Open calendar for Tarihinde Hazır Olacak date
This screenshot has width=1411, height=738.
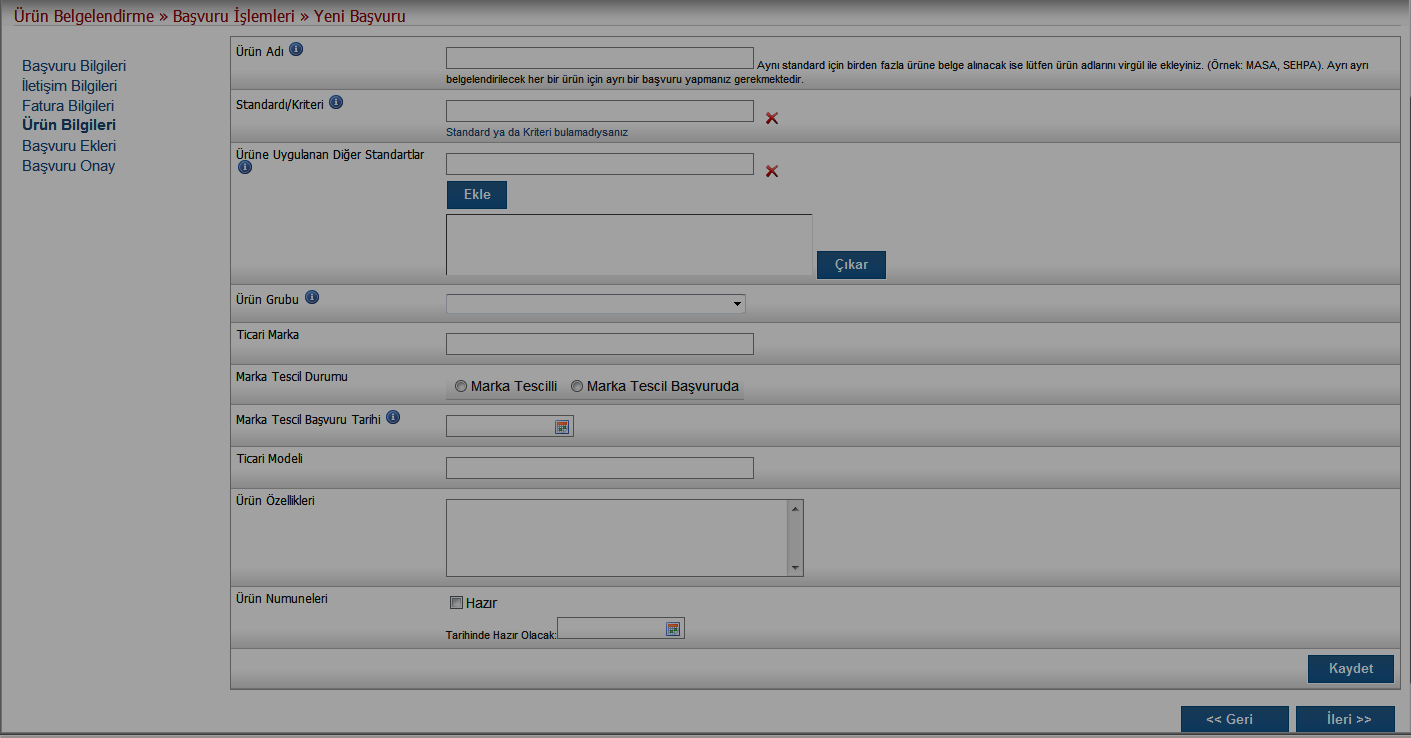[673, 629]
